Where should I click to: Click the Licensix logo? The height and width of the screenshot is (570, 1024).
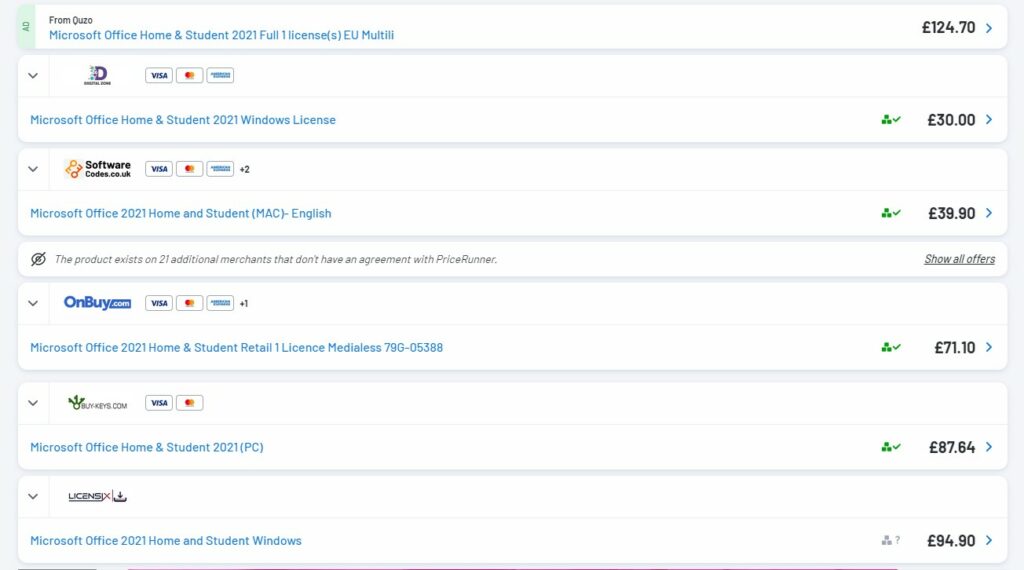[97, 496]
